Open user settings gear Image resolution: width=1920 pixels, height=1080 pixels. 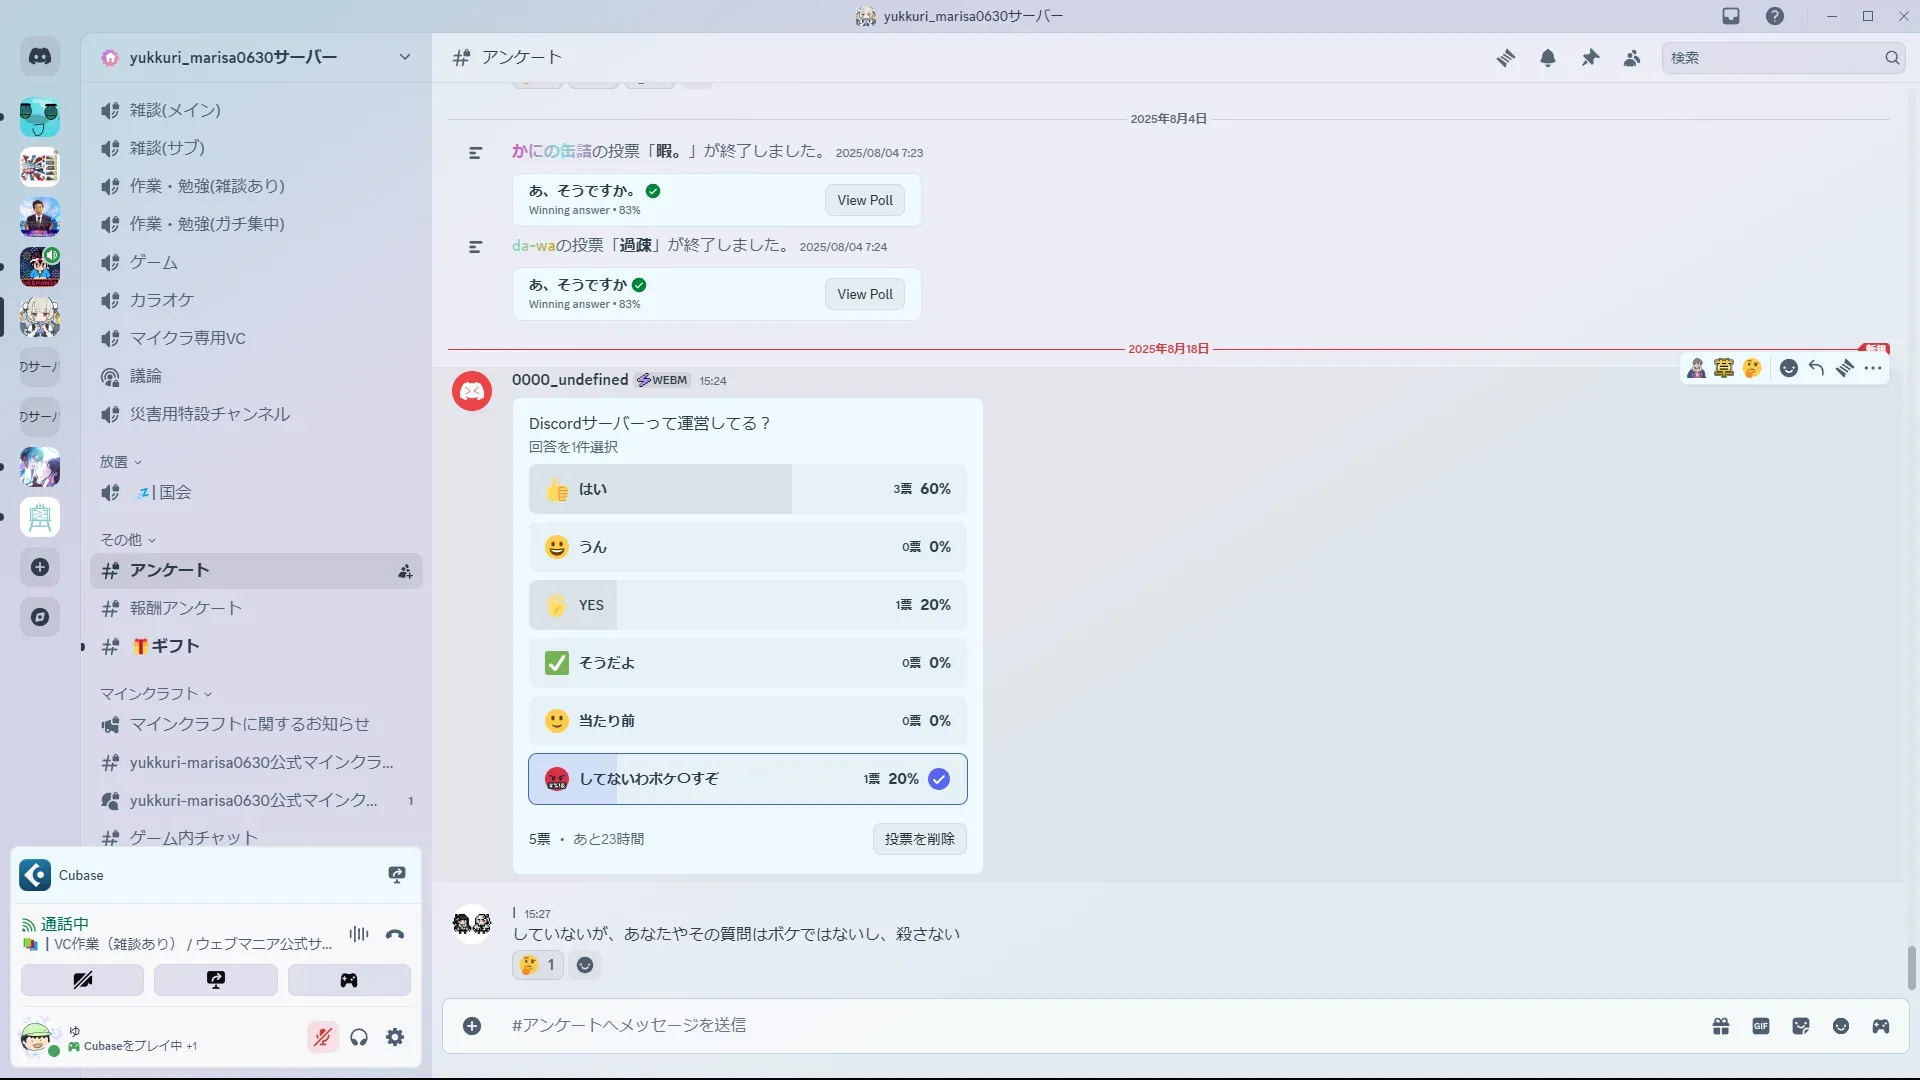point(395,1037)
